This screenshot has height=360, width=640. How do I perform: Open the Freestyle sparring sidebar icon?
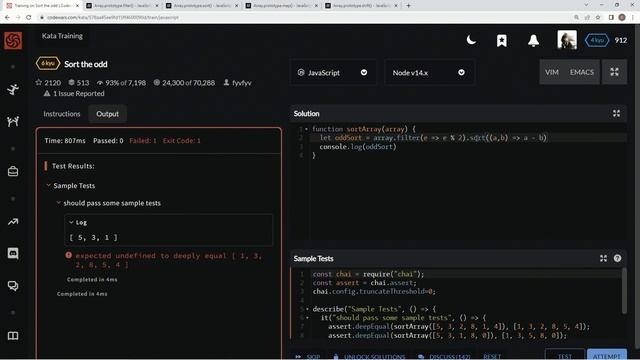point(13,121)
